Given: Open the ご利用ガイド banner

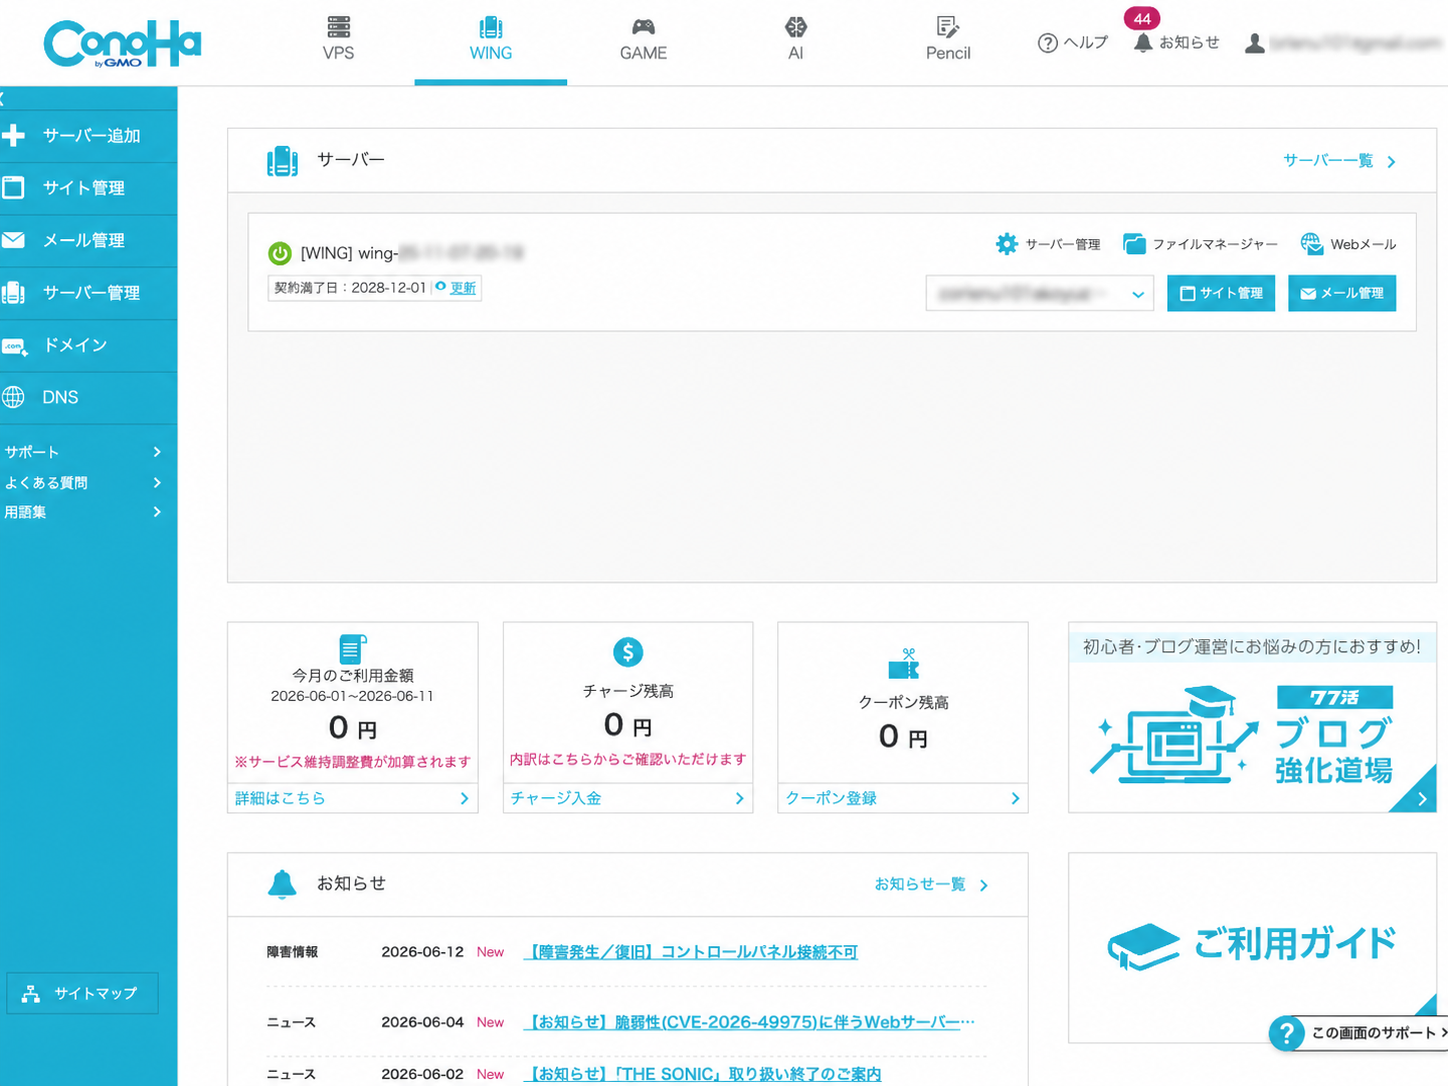Looking at the screenshot, I should click(1252, 947).
